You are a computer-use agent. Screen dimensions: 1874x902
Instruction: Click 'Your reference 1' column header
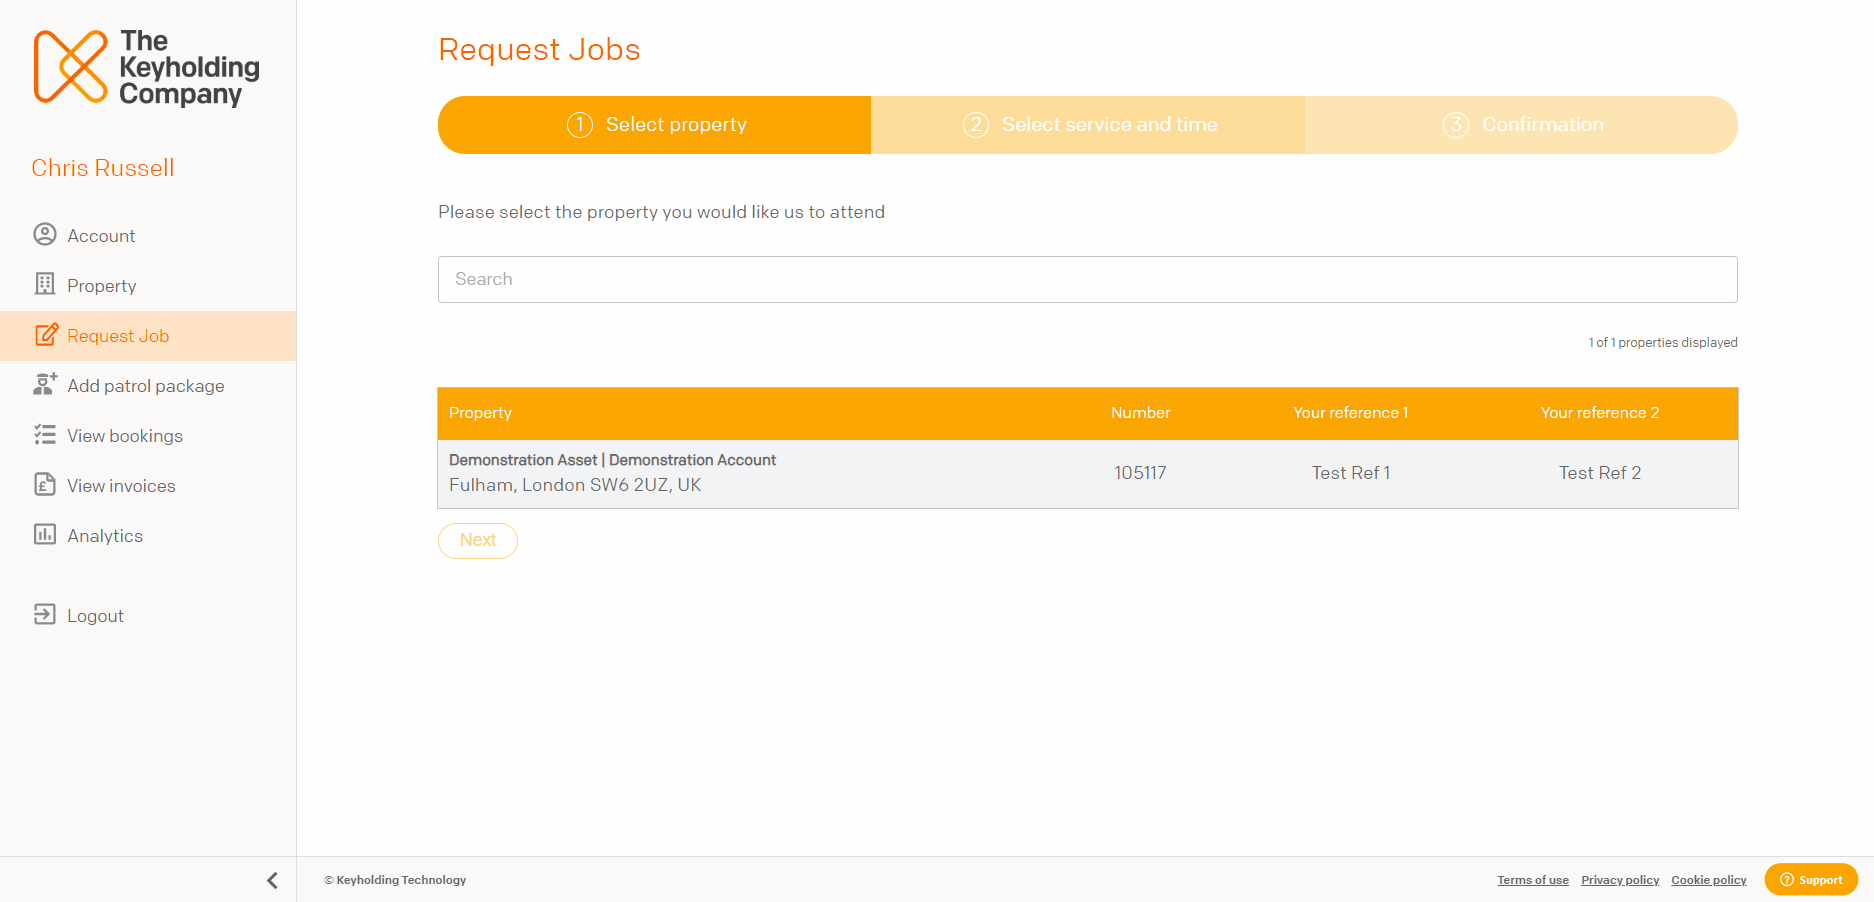coord(1351,413)
